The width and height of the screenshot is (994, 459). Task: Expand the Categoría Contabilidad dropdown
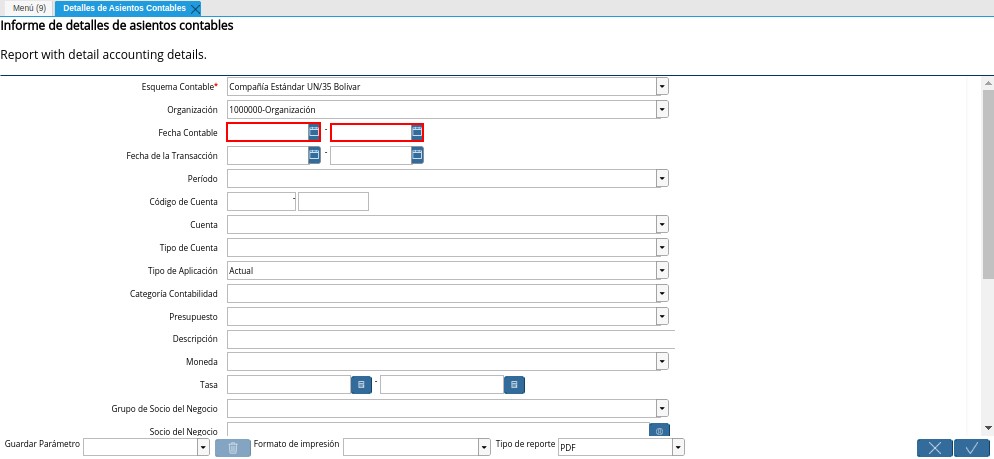click(662, 294)
